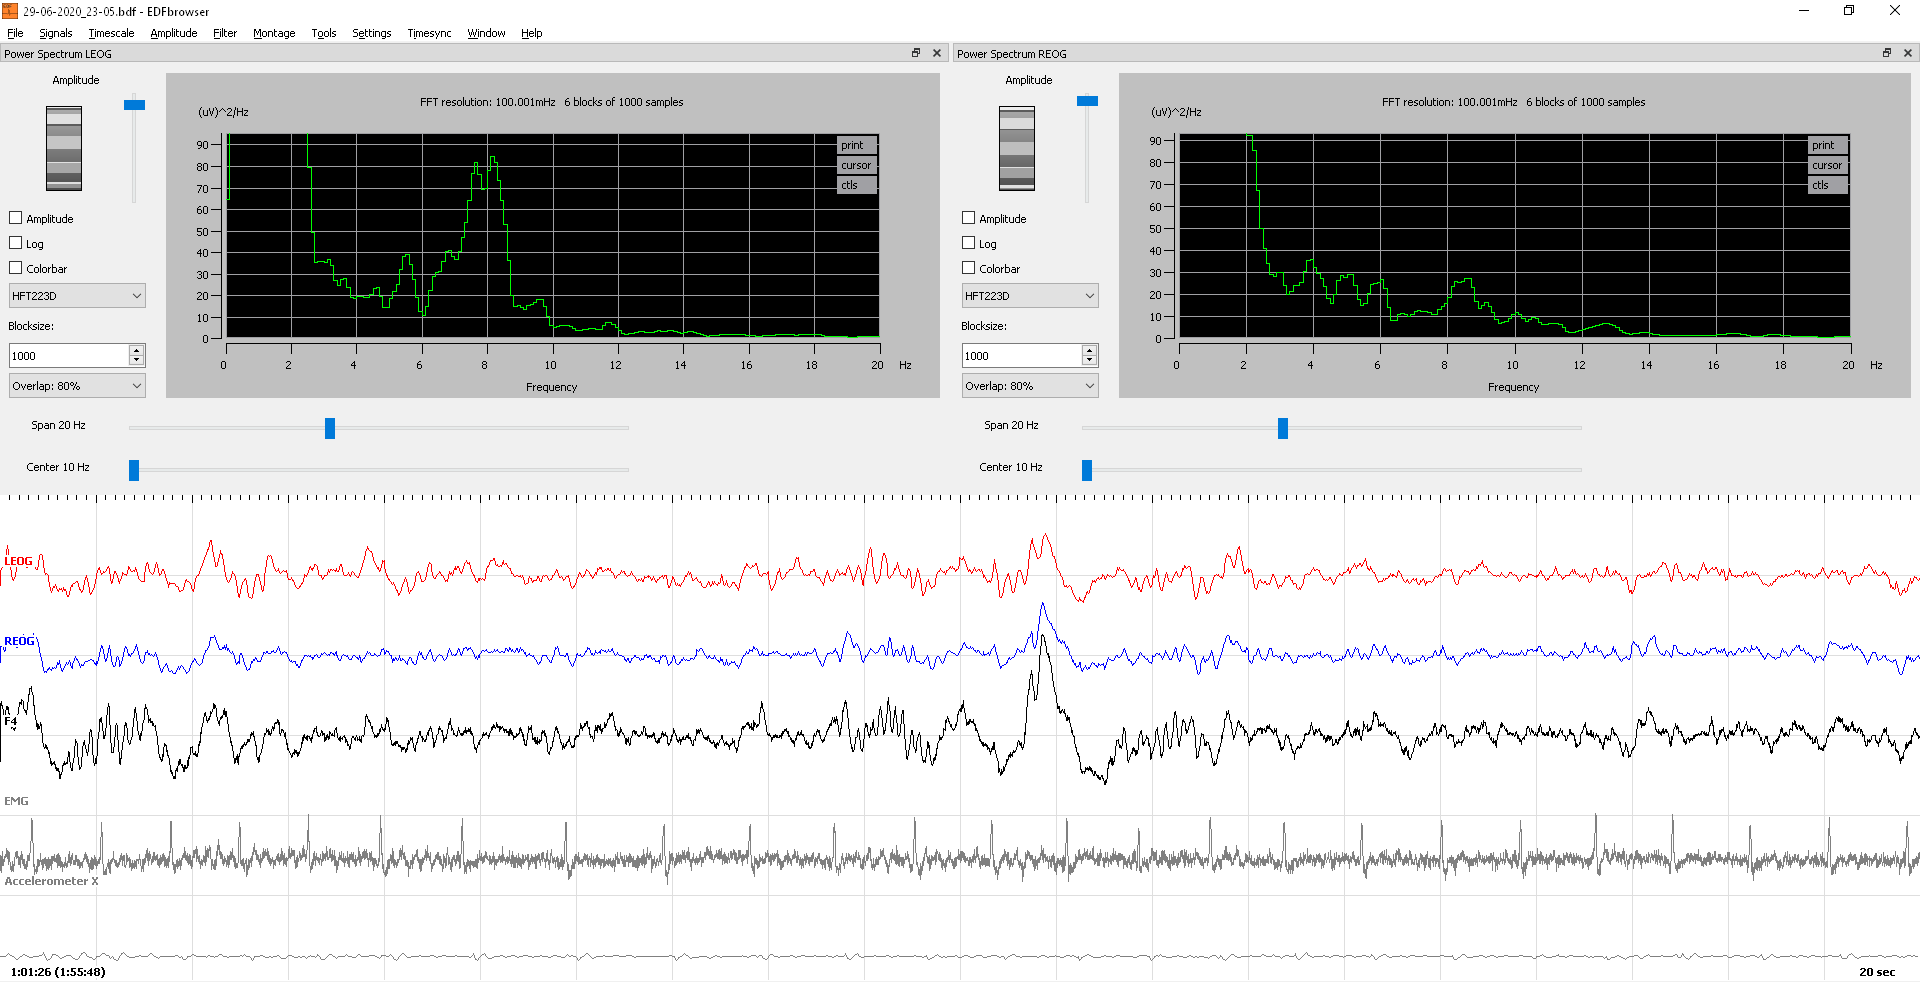Enable Colorbar checkbox in LEOG panel

point(16,268)
